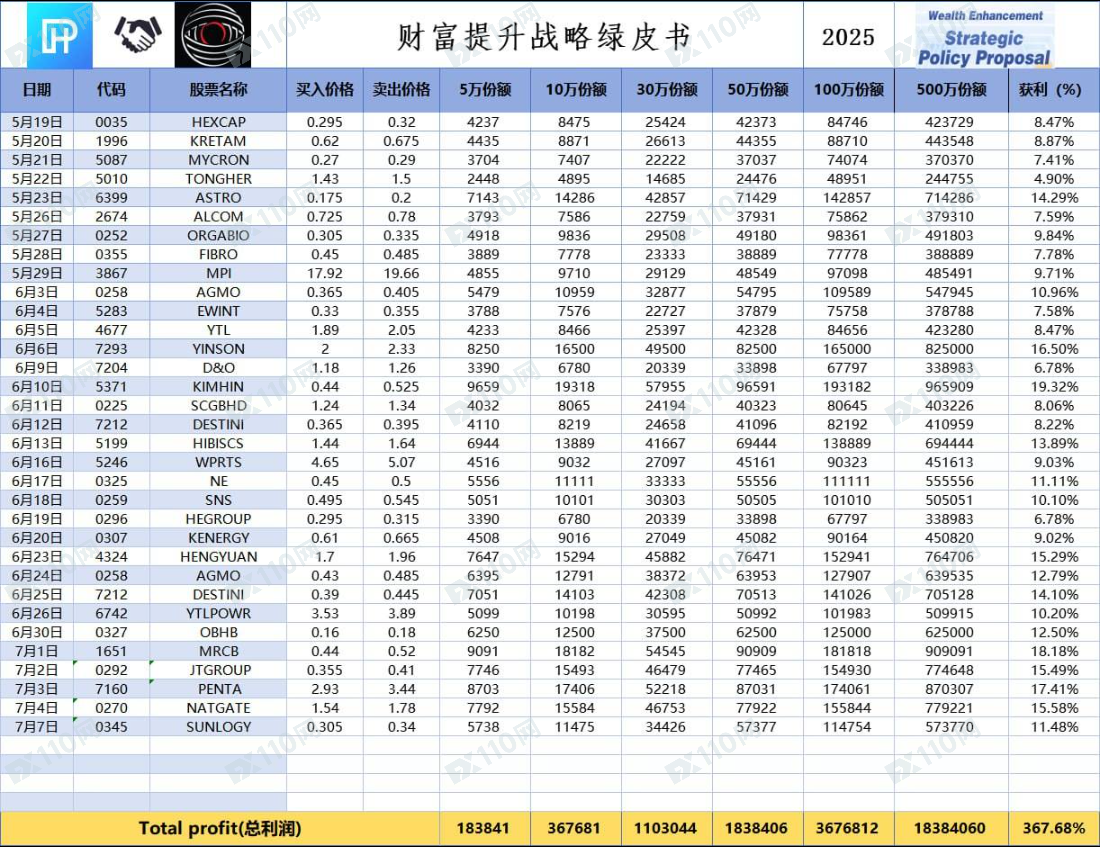Select MPI's buy price 17.92
1100x847 pixels.
[325, 273]
